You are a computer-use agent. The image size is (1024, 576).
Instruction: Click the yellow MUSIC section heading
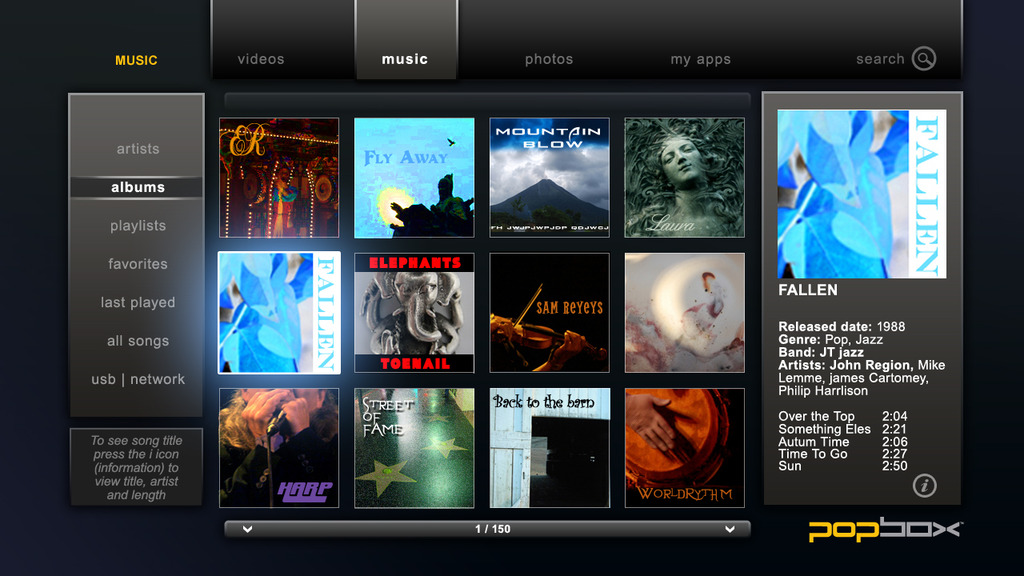[x=136, y=60]
